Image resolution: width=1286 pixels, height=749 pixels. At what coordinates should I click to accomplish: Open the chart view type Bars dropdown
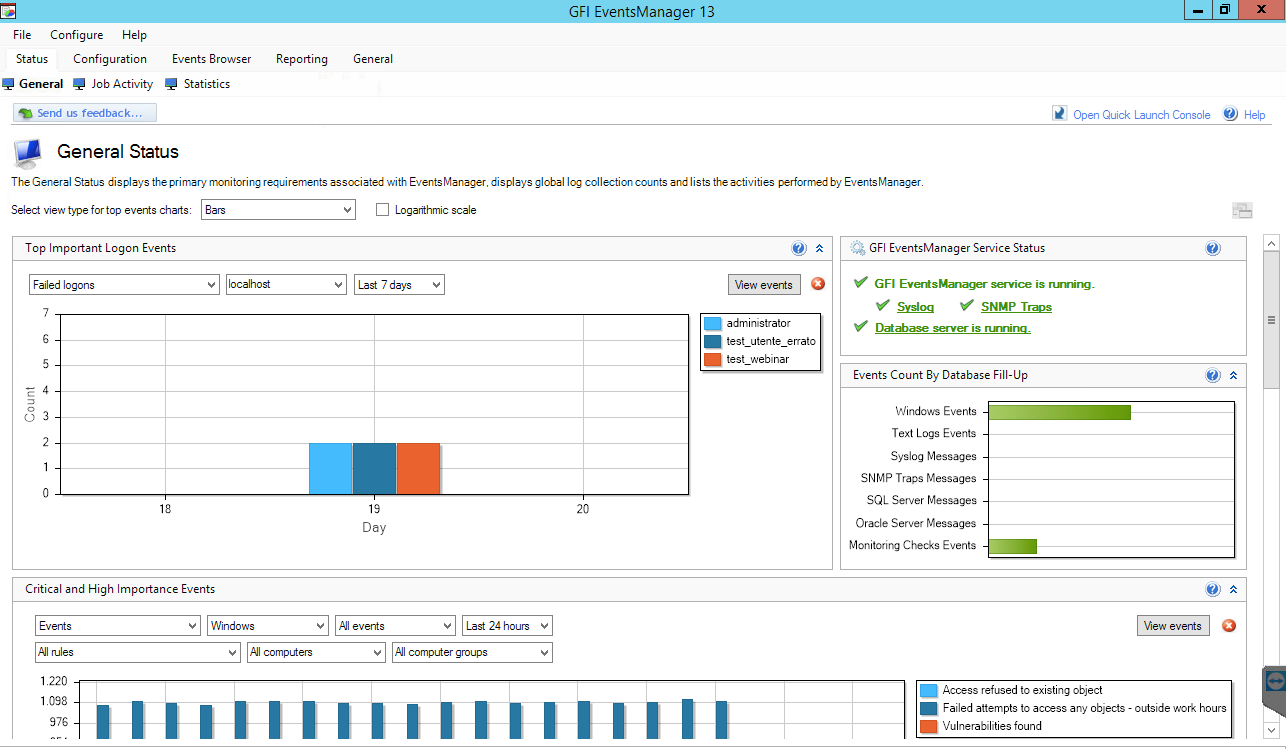278,210
